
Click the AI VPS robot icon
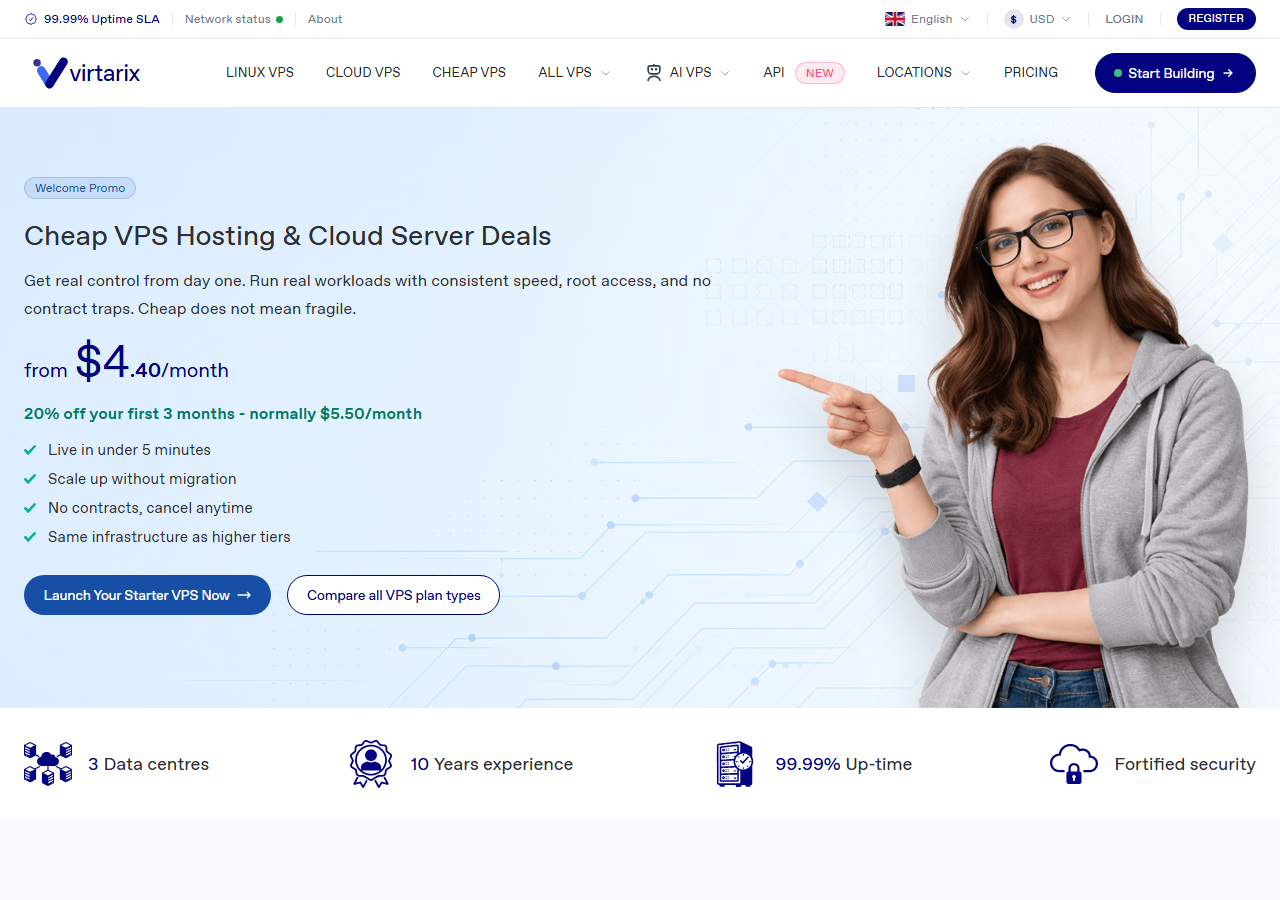[x=654, y=72]
